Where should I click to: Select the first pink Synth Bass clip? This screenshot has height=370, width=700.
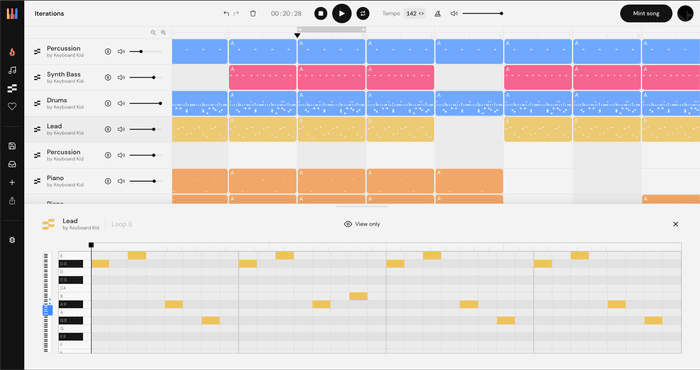tap(262, 77)
